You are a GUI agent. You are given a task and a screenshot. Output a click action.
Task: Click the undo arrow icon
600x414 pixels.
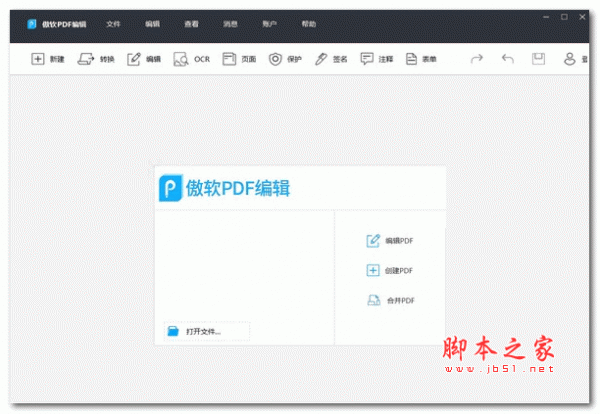(x=507, y=59)
